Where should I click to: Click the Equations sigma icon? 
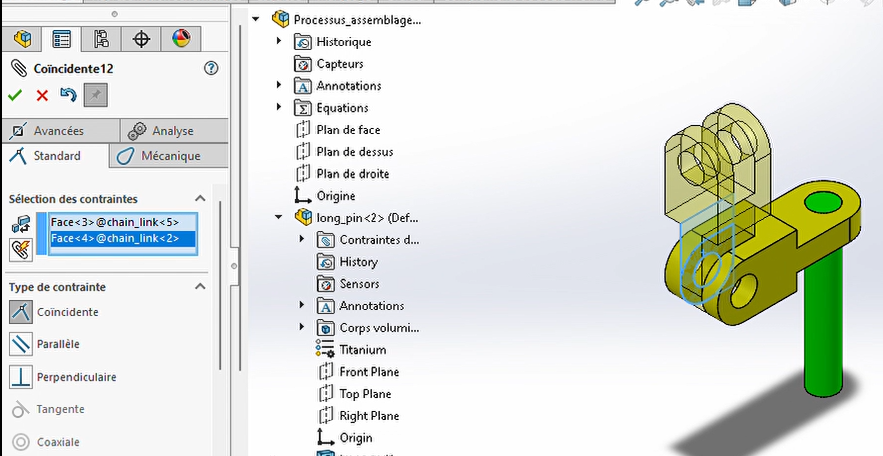coord(303,108)
